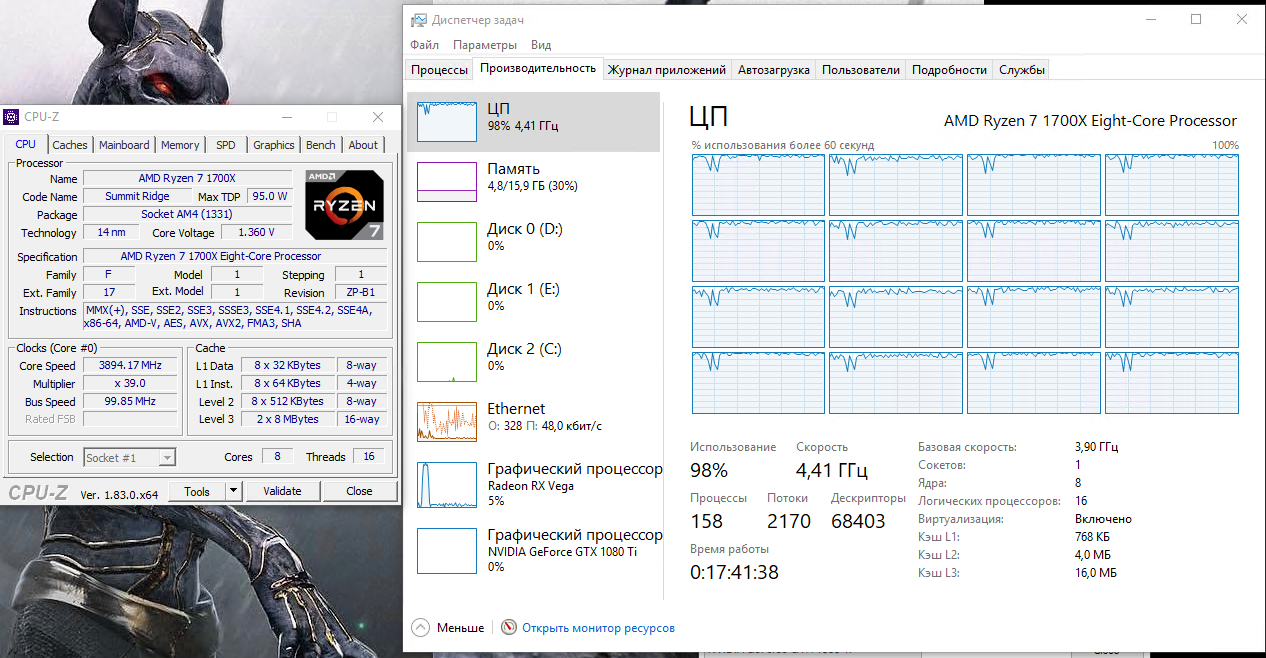This screenshot has height=658, width=1266.
Task: Click Открыть монитор ресурсов link
Action: [598, 628]
